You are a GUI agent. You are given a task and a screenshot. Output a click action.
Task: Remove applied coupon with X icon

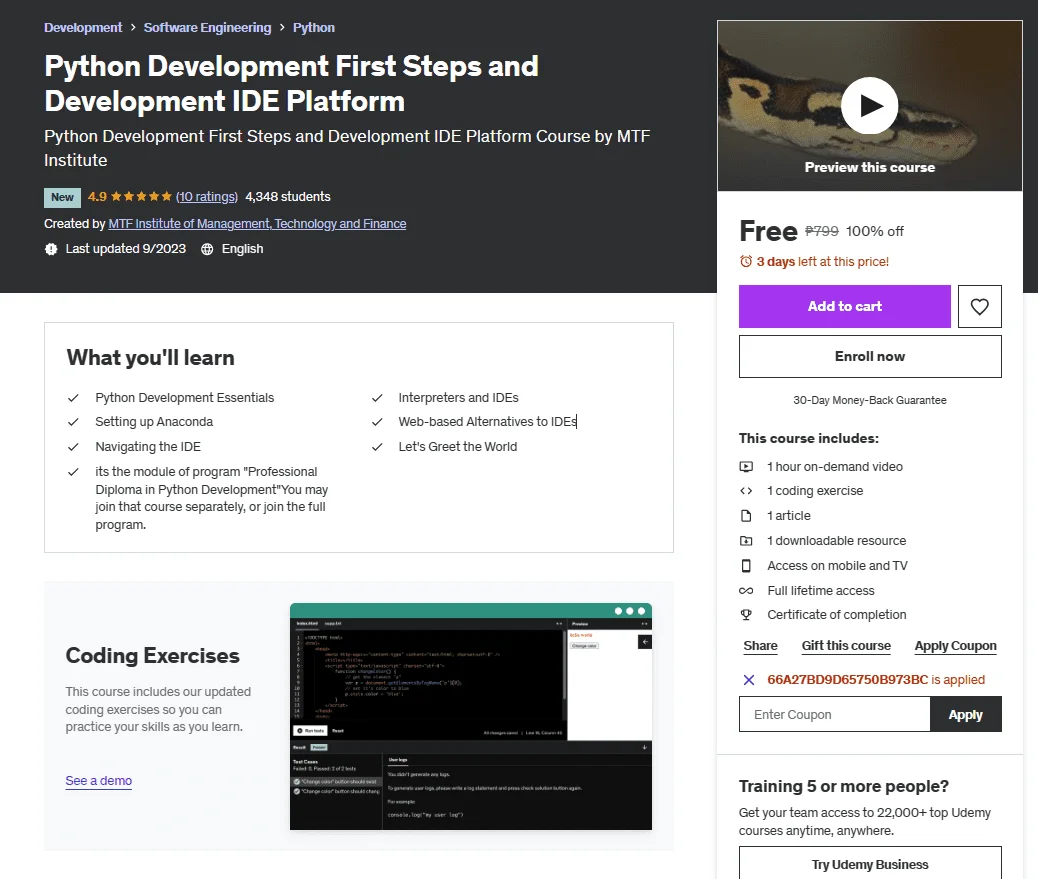[x=749, y=680]
